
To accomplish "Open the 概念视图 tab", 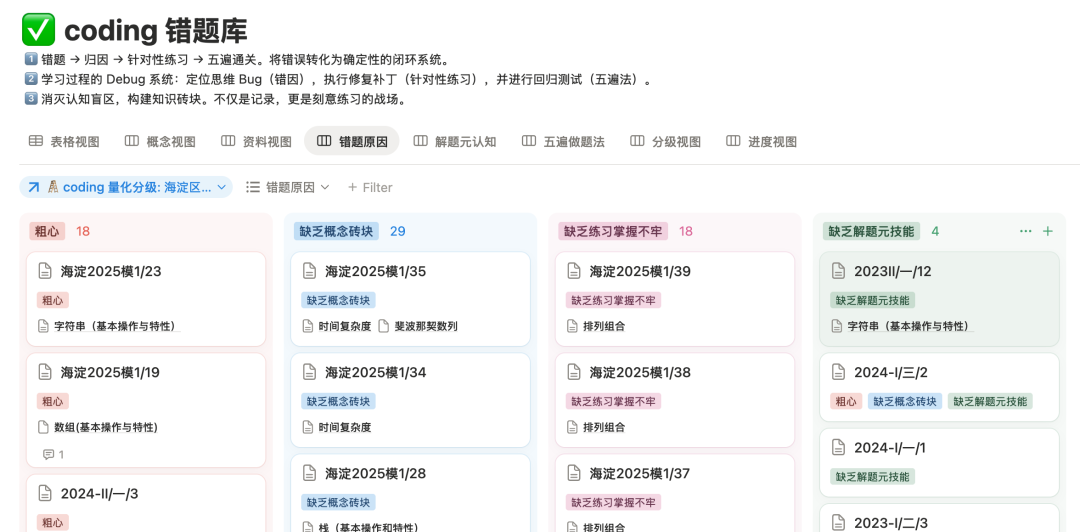I will [160, 141].
